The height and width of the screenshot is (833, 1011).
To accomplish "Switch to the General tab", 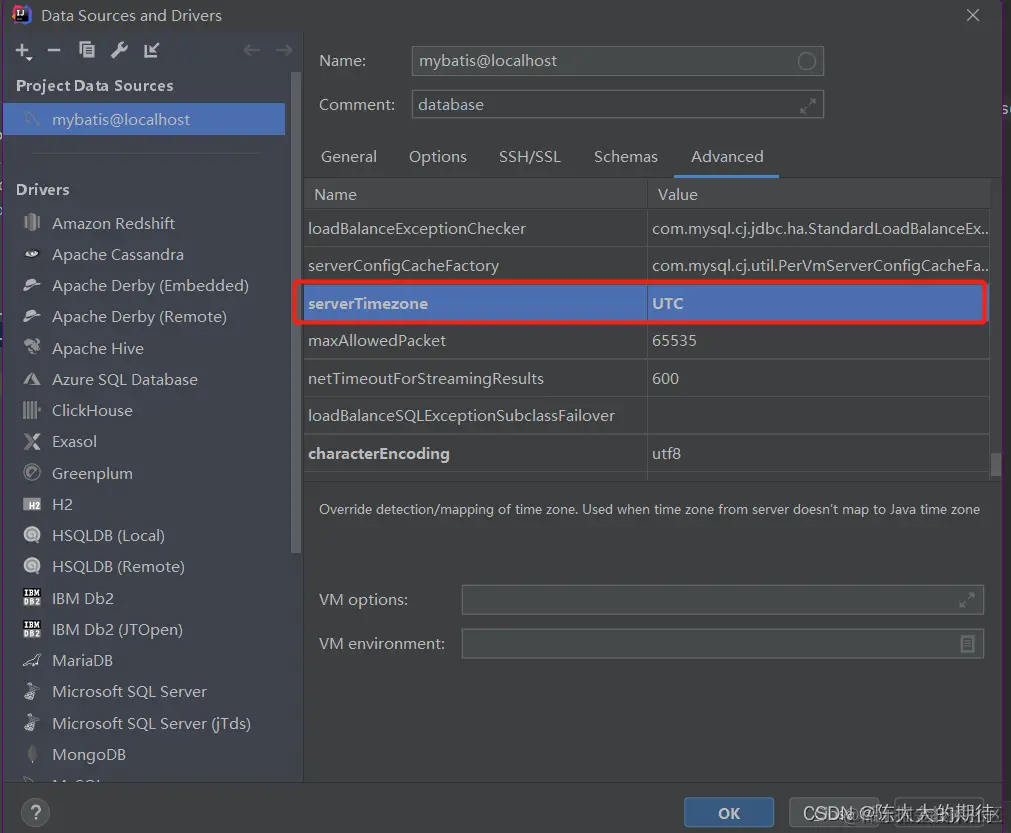I will 349,157.
